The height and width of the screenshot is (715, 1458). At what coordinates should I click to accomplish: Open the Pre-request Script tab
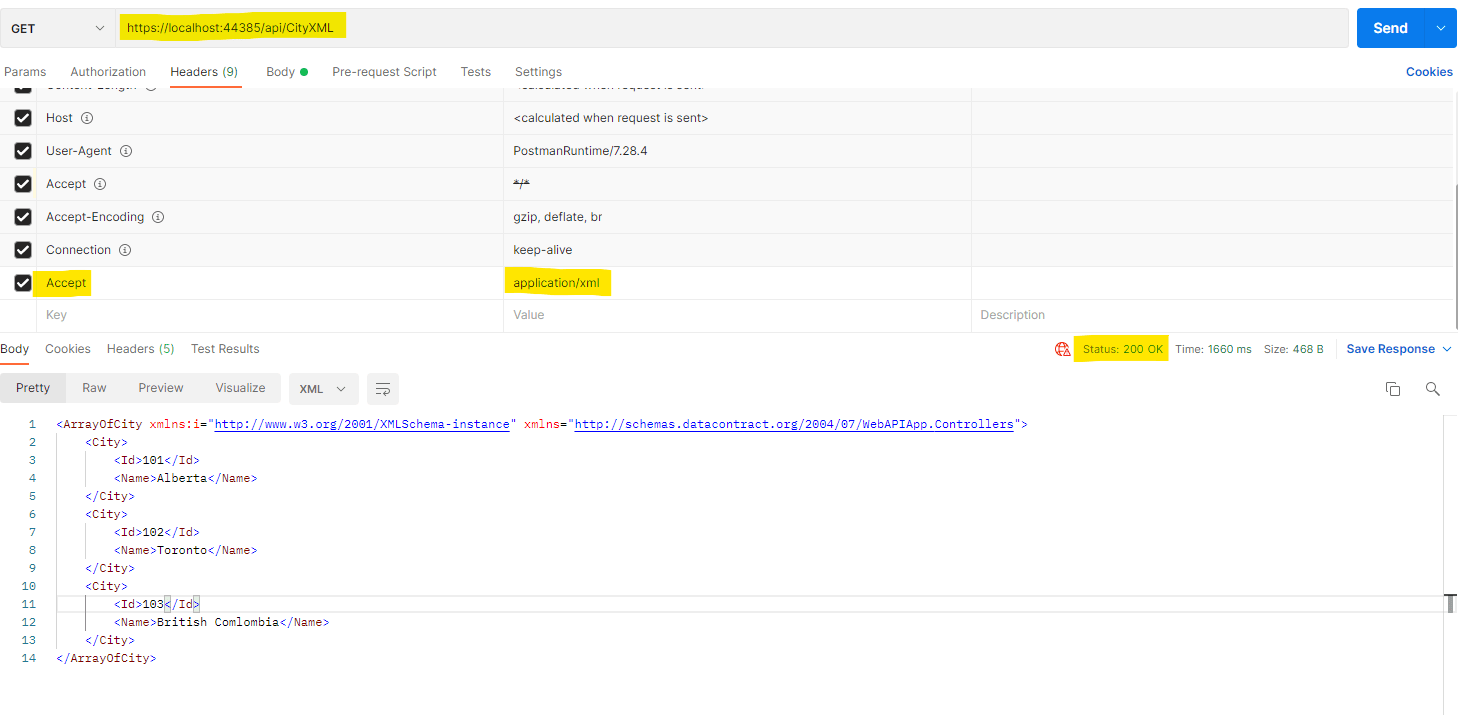[x=384, y=72]
